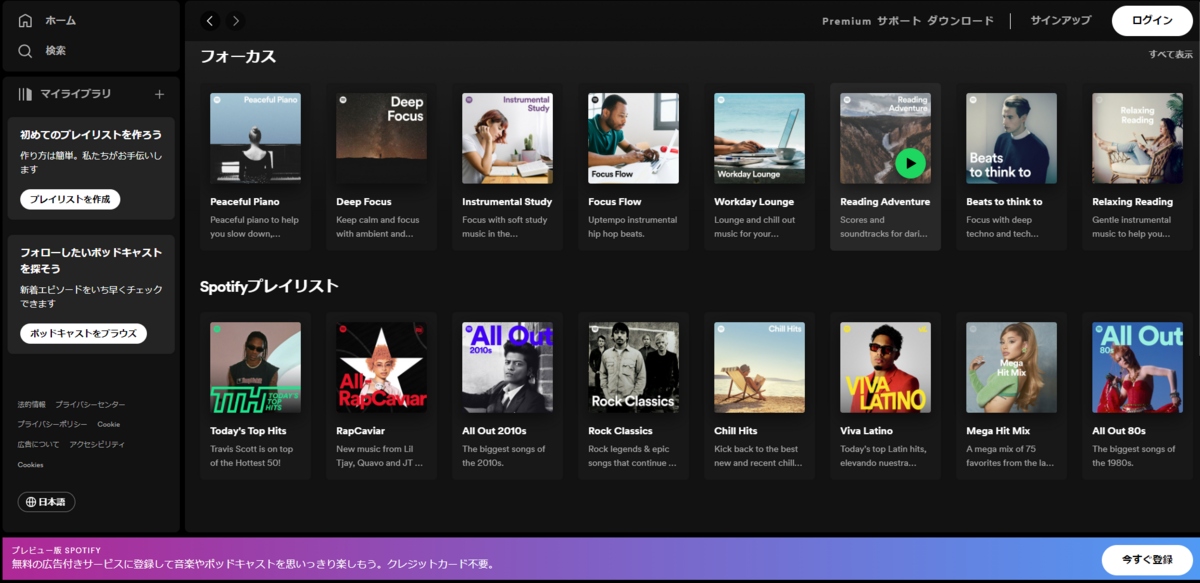Click the 'Chill Hits' title text
The height and width of the screenshot is (583, 1200).
(x=736, y=431)
